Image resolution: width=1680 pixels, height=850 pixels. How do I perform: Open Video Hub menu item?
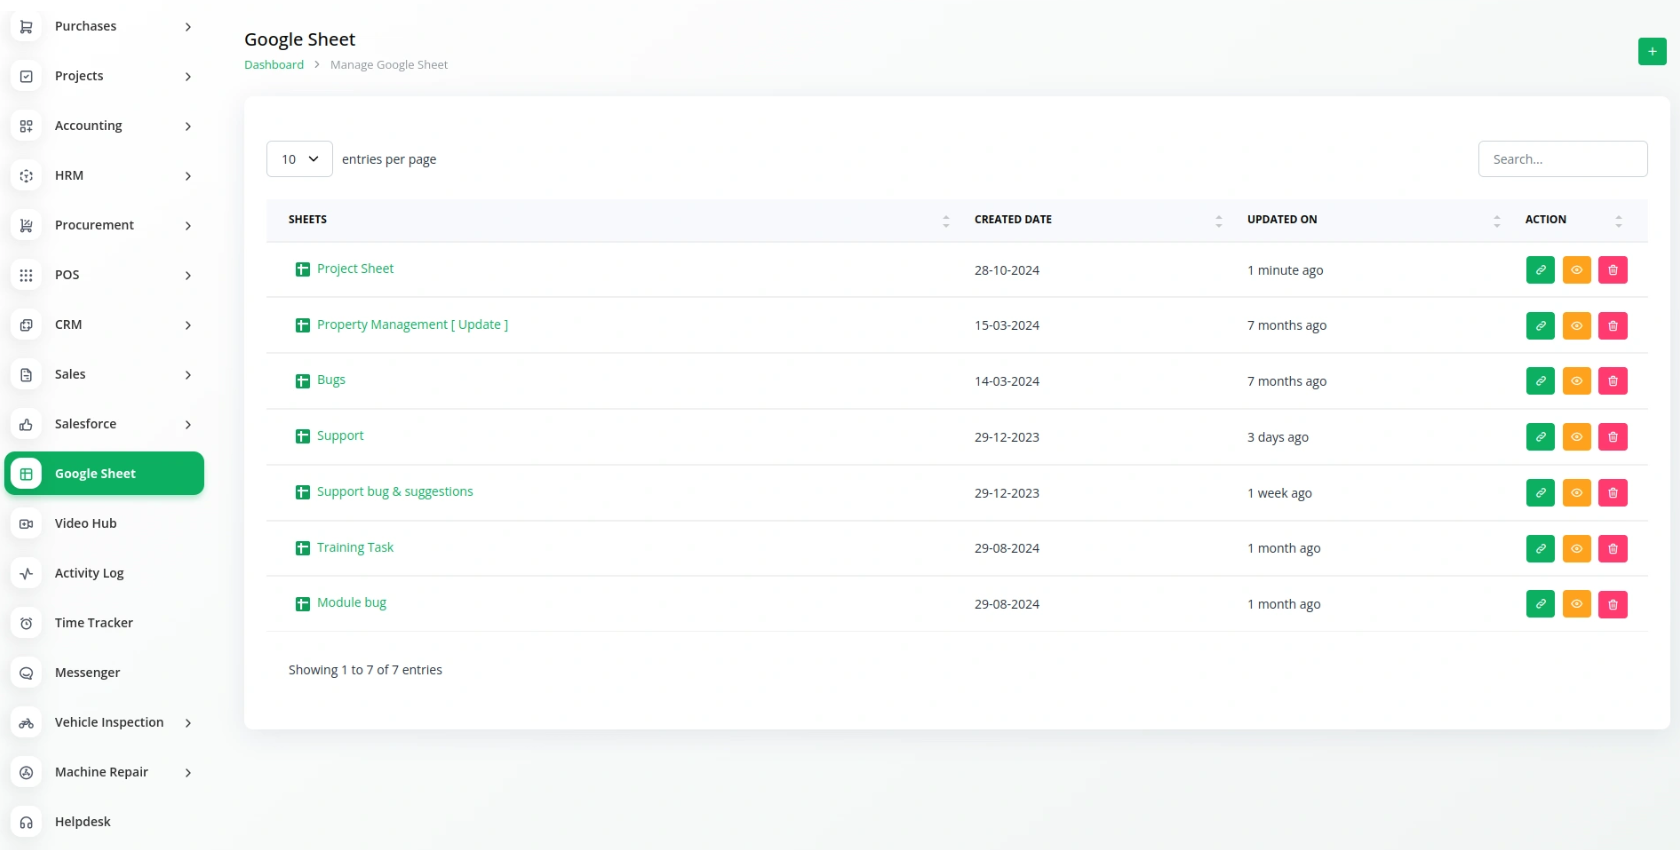[x=86, y=524]
